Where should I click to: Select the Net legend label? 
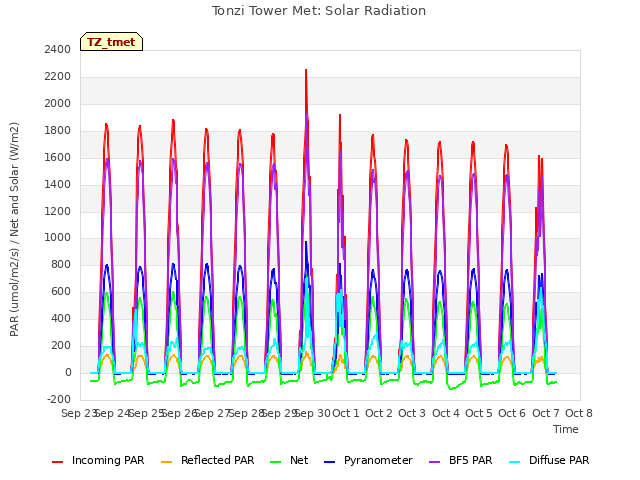click(x=299, y=460)
